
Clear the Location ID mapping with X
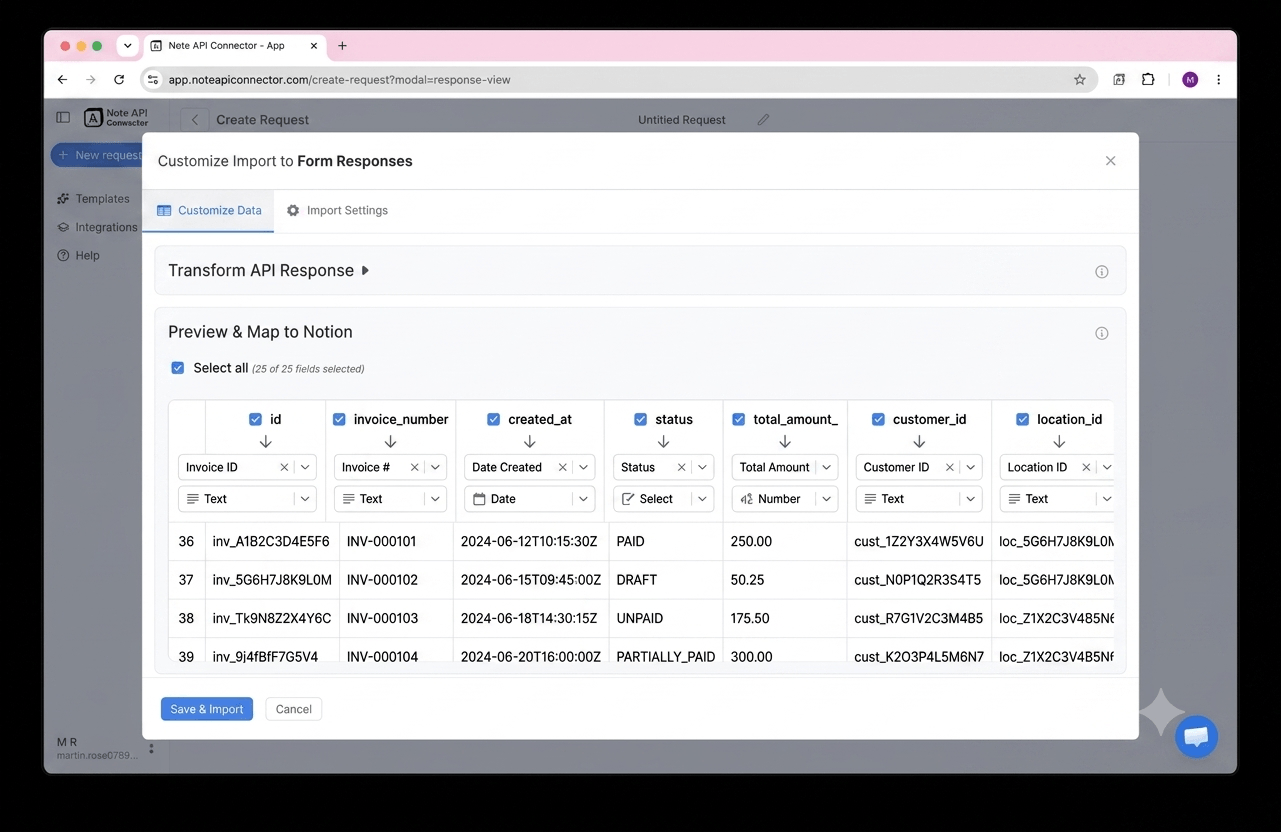pos(1086,467)
